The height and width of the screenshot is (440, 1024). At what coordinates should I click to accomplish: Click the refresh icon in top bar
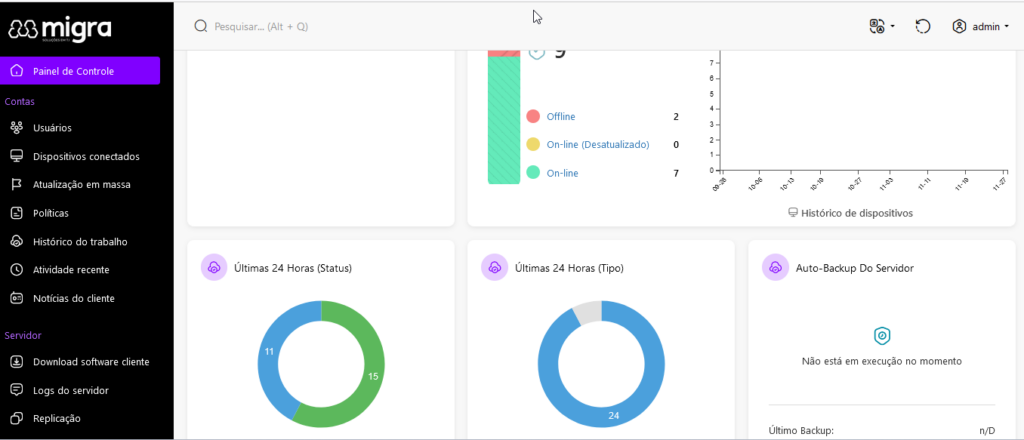coord(923,26)
